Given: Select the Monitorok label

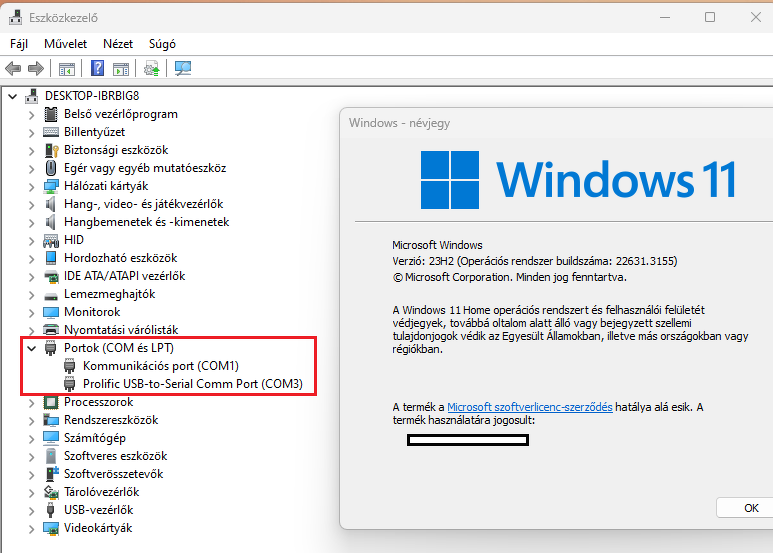Looking at the screenshot, I should pyautogui.click(x=92, y=312).
